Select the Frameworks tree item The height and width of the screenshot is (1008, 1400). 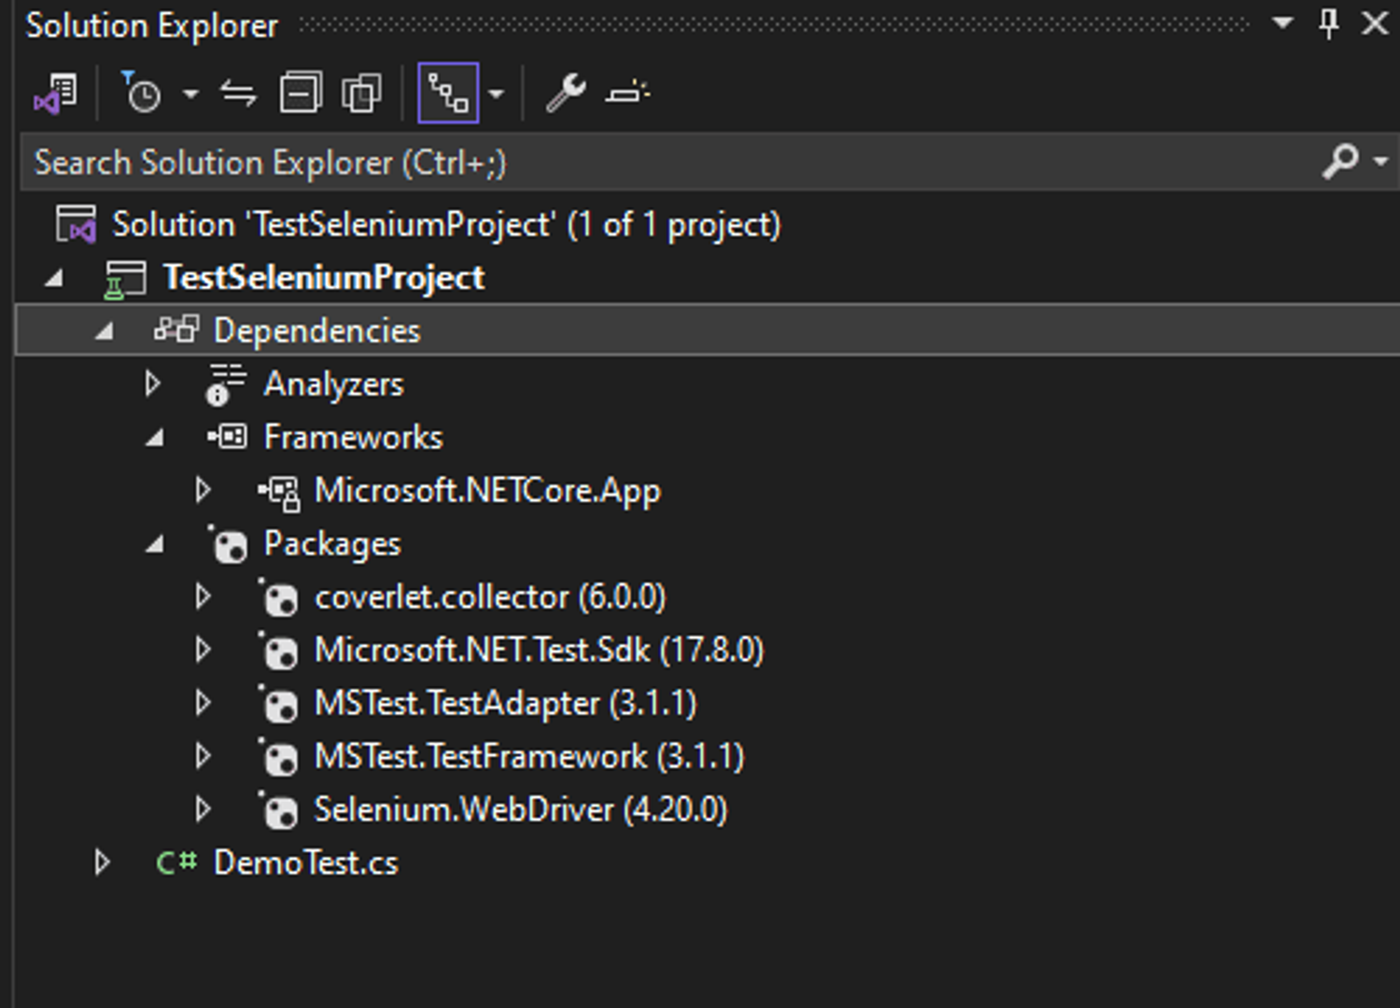tap(353, 437)
